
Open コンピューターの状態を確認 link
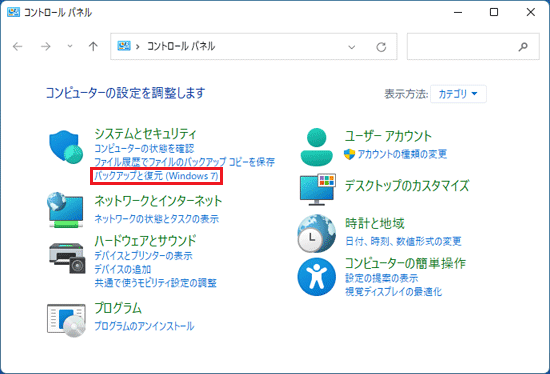point(144,148)
